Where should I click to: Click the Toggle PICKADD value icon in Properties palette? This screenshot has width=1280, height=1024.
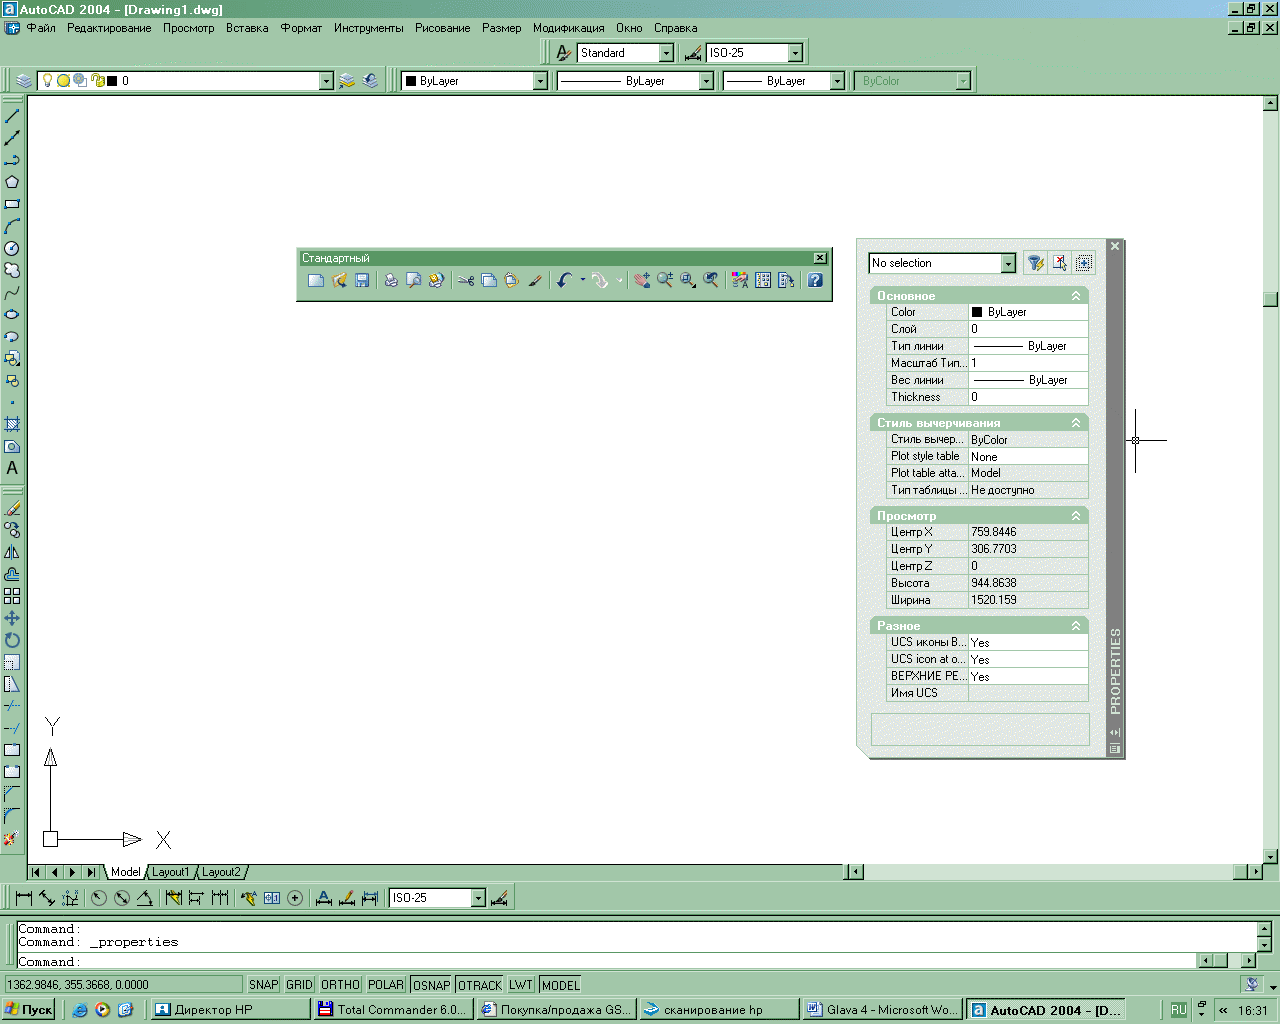tap(1084, 263)
